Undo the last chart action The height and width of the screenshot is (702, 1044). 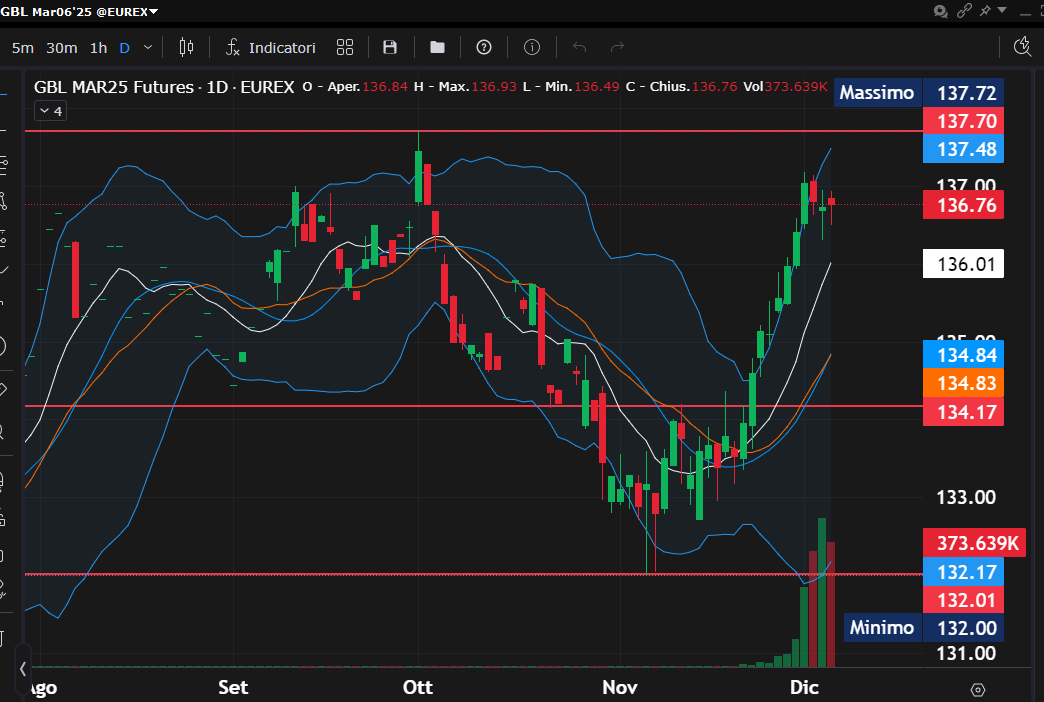(579, 47)
